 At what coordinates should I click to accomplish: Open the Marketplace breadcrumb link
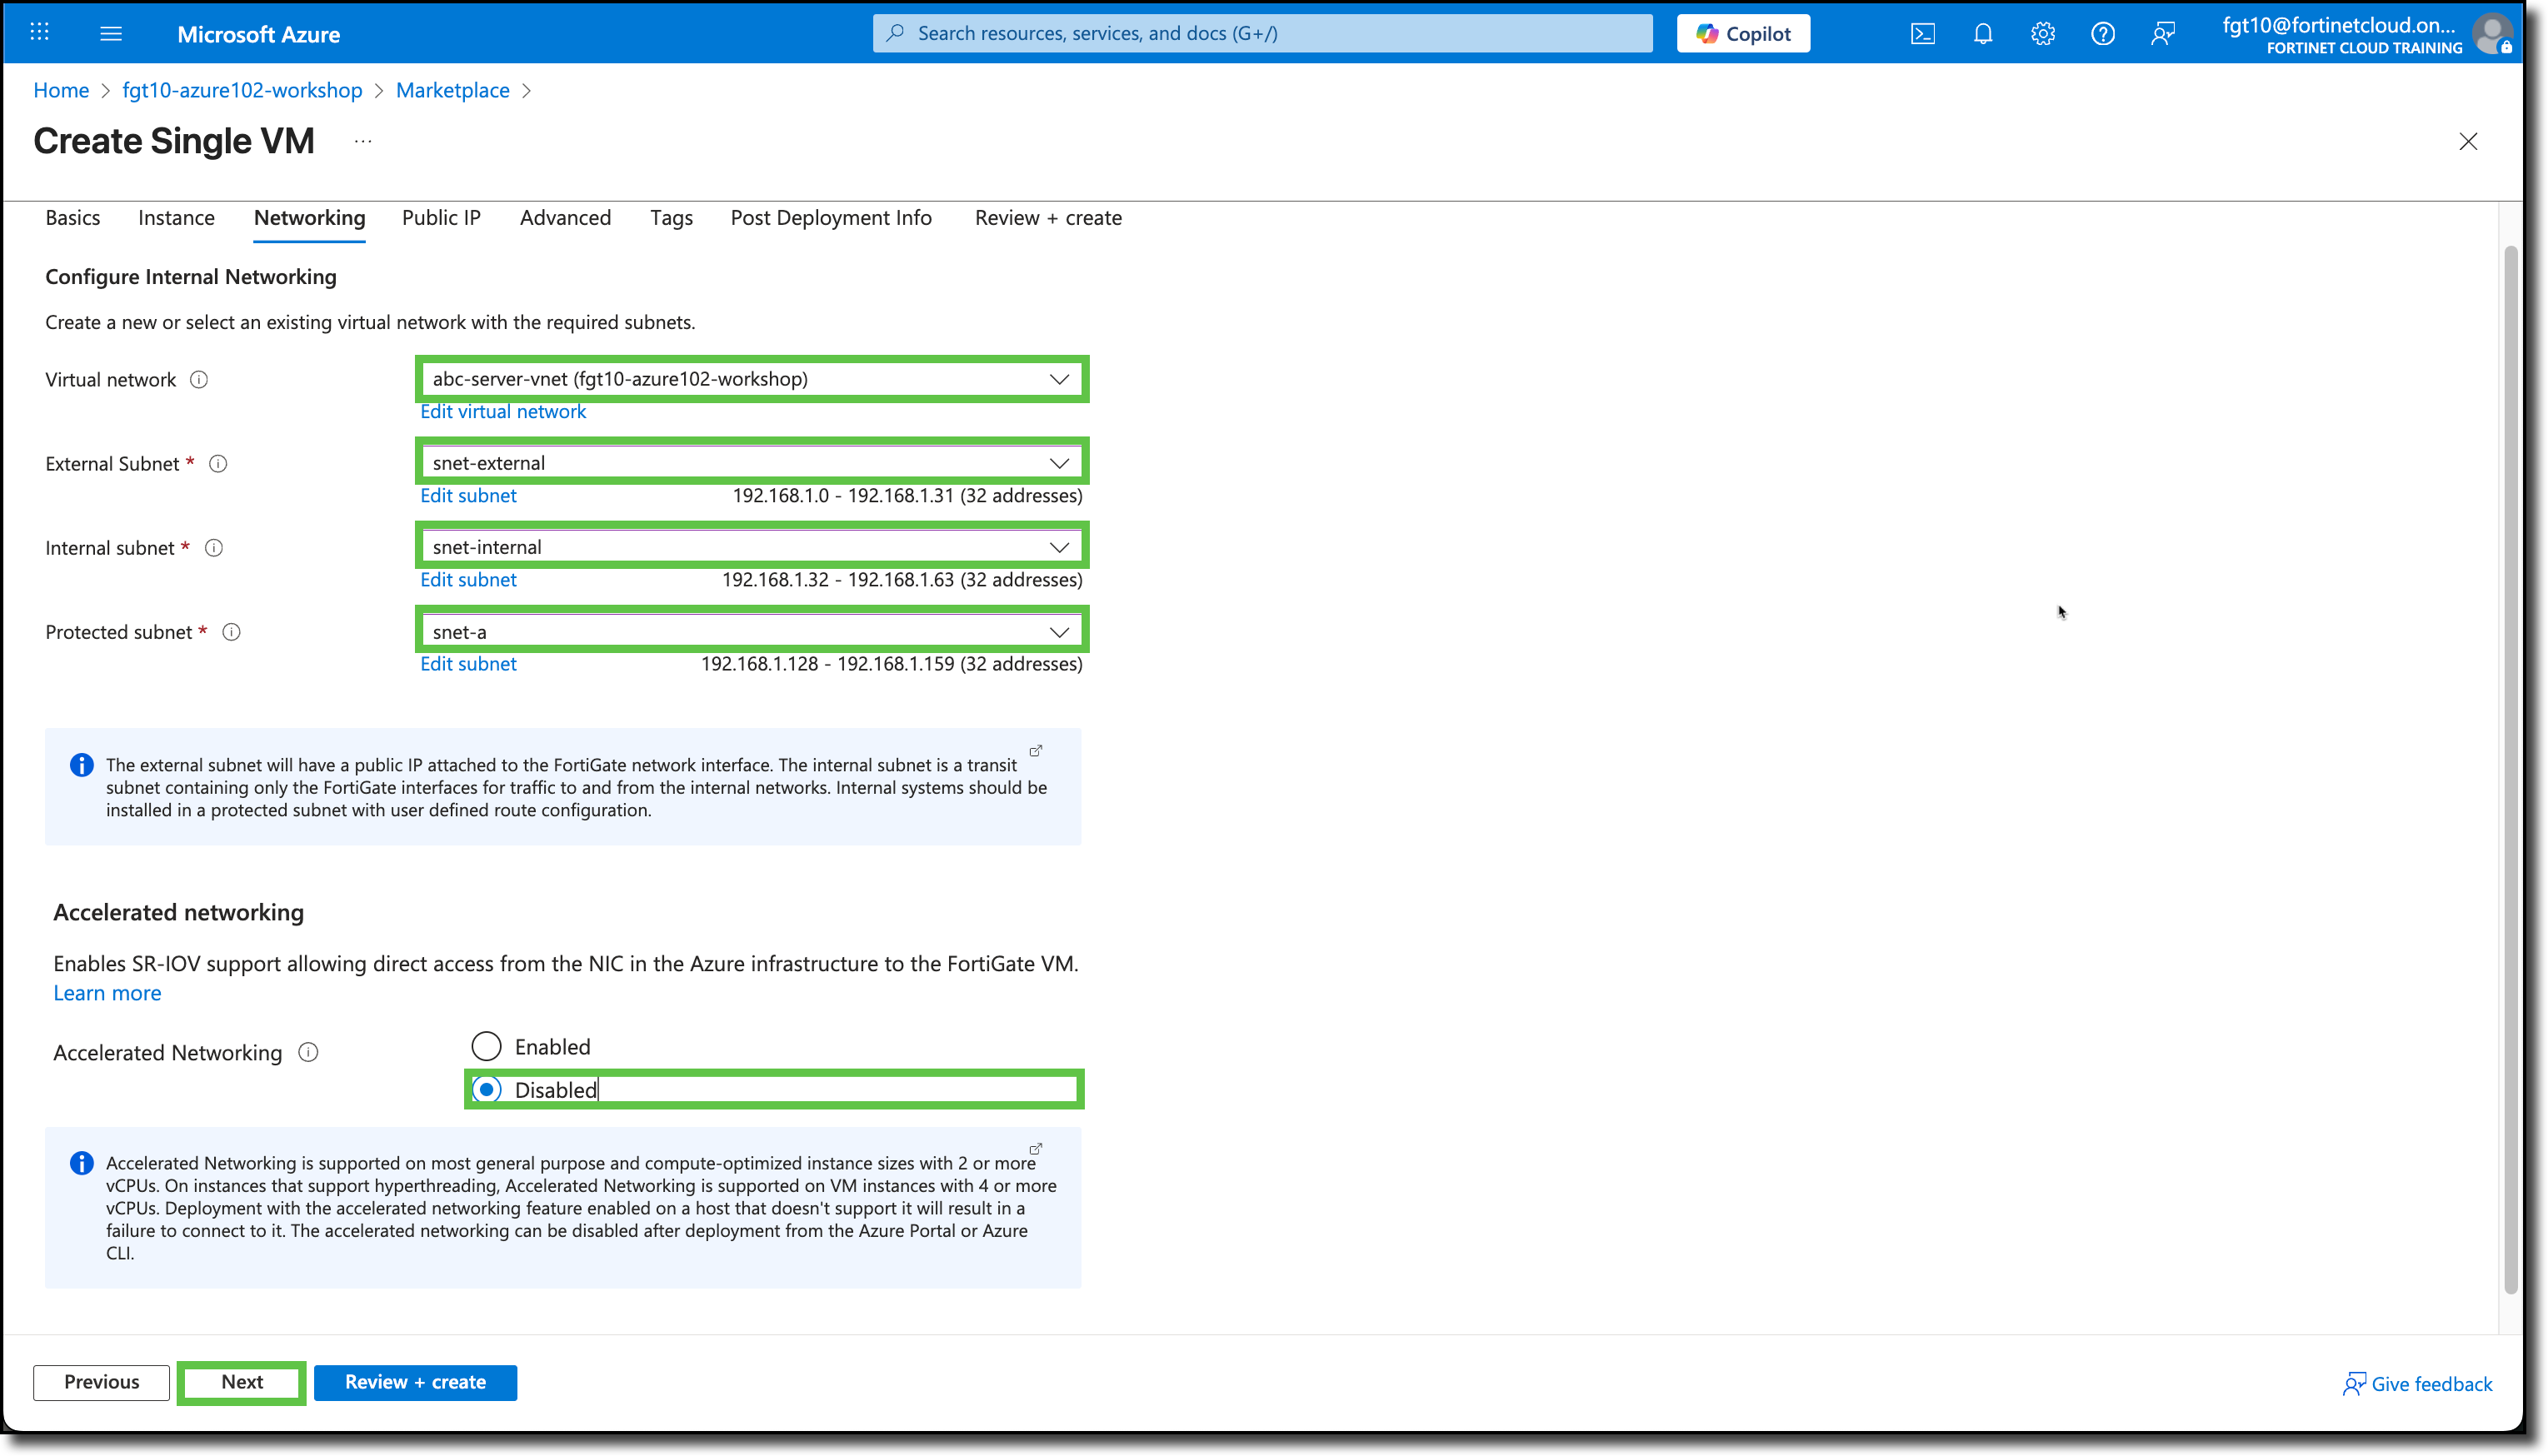click(453, 90)
